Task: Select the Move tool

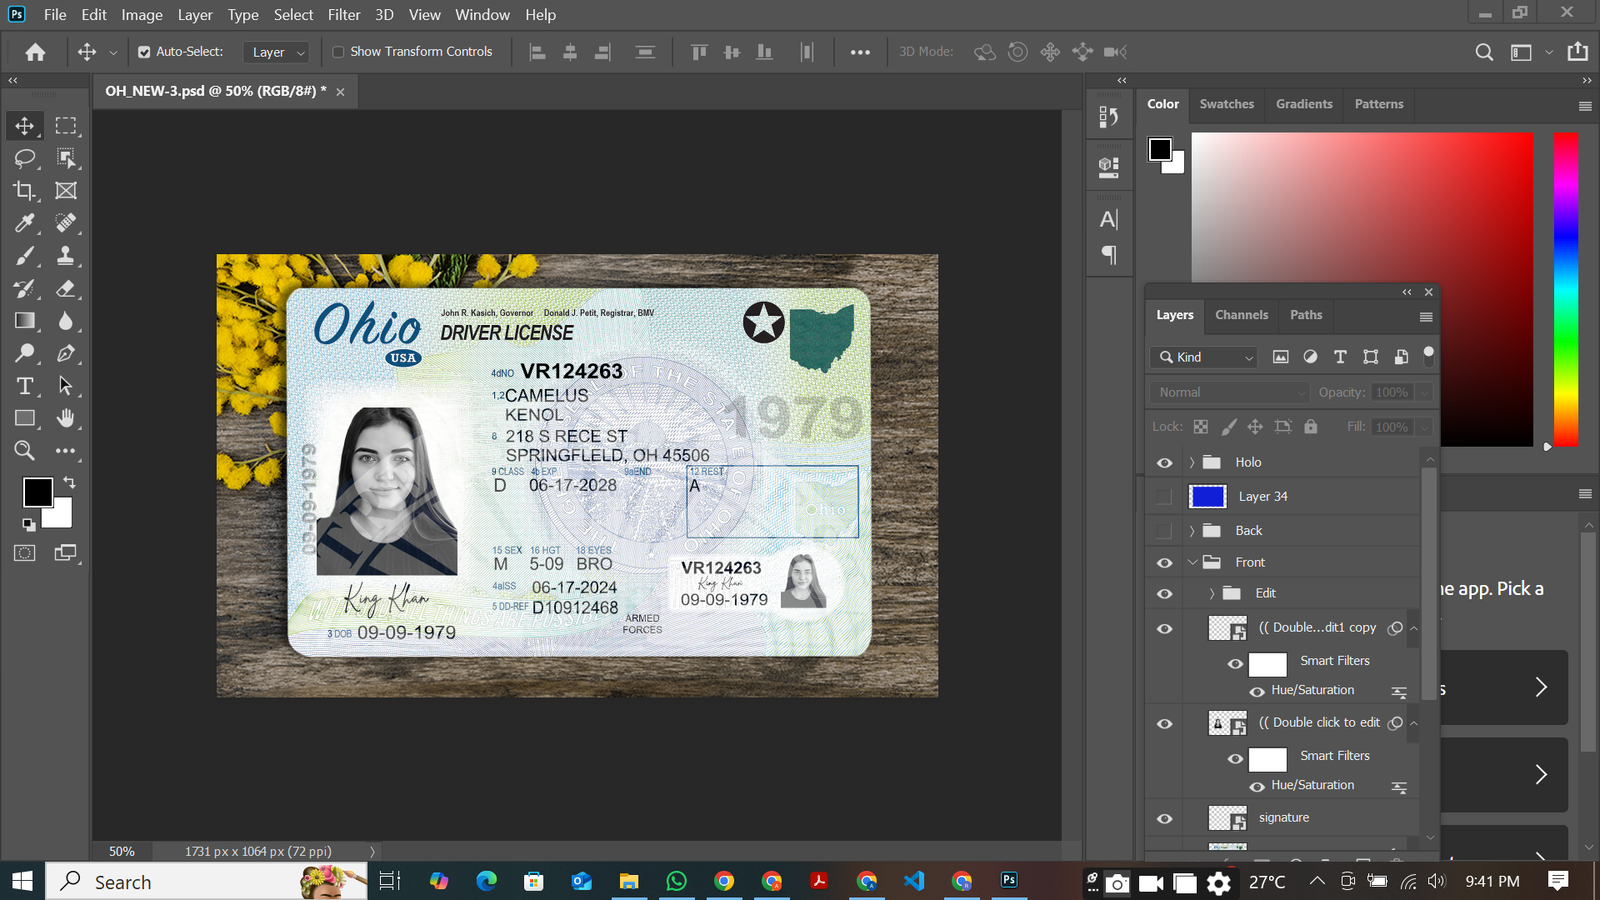Action: pos(25,126)
